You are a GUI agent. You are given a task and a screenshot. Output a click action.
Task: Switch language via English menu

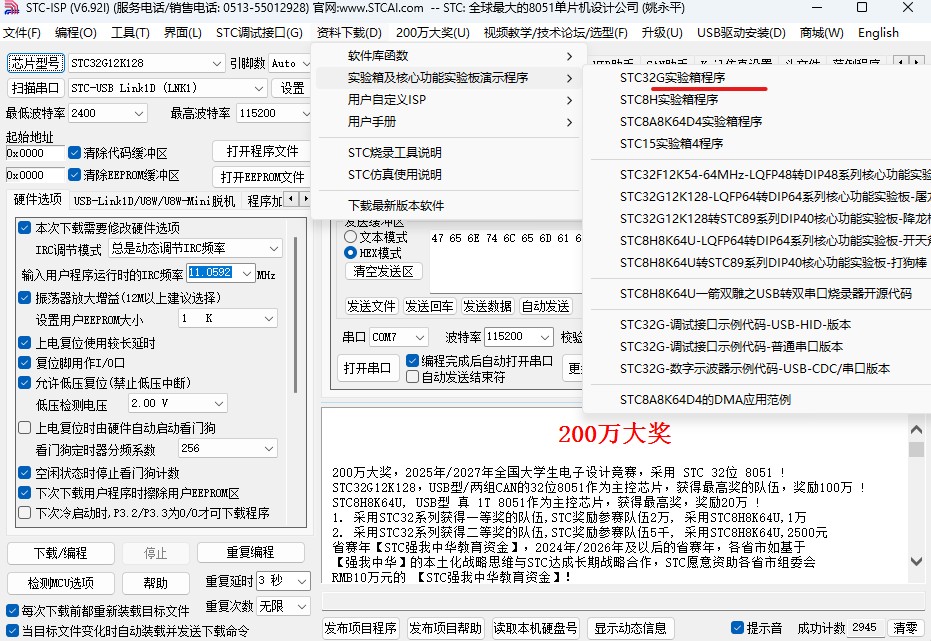[878, 33]
